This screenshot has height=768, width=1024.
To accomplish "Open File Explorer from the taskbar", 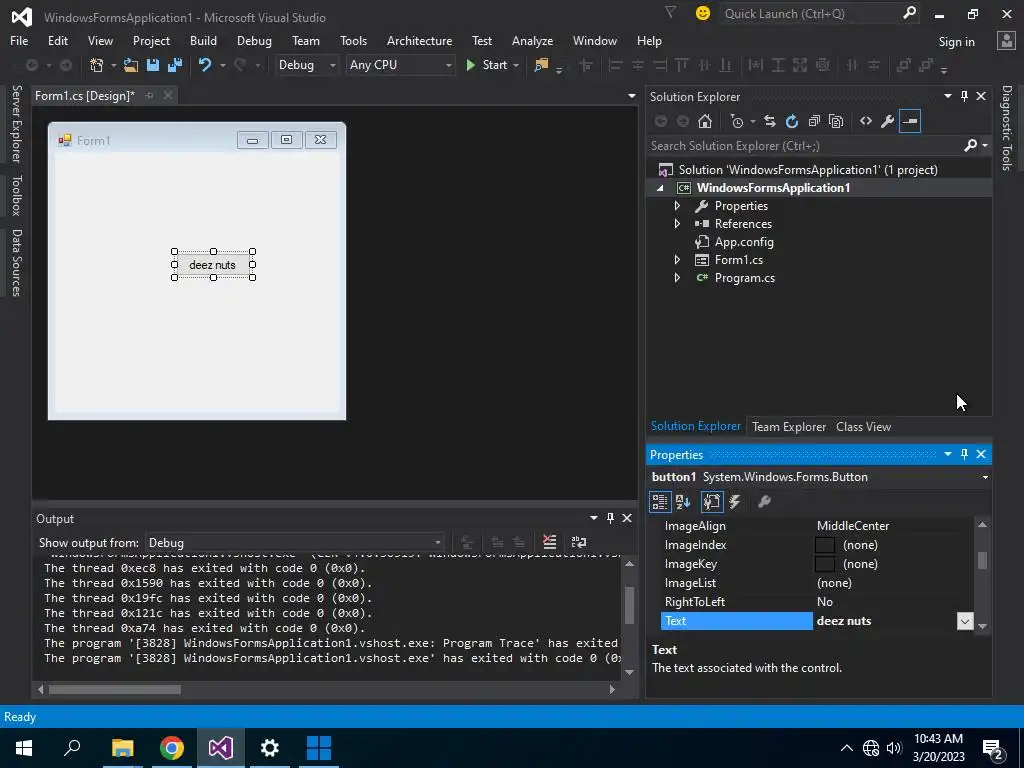I will coord(123,748).
